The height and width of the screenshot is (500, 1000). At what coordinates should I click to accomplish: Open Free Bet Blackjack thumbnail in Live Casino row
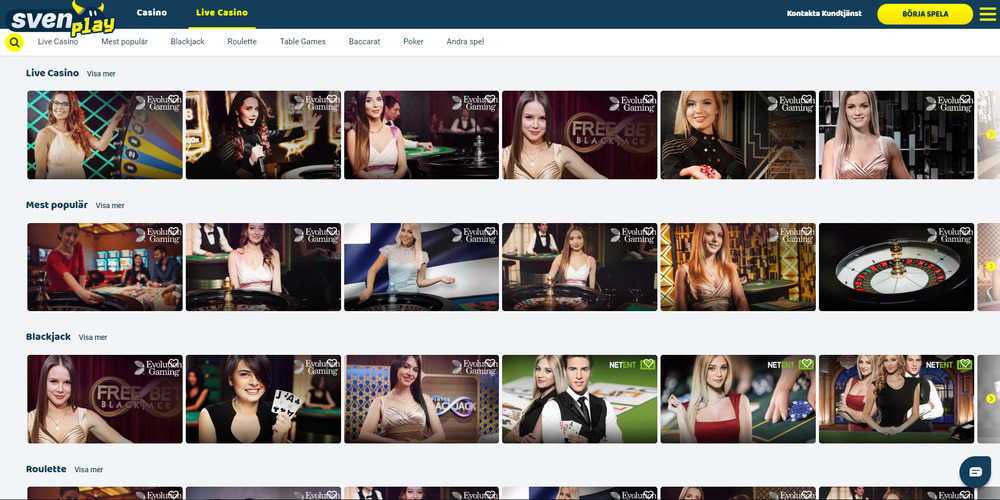pyautogui.click(x=580, y=135)
